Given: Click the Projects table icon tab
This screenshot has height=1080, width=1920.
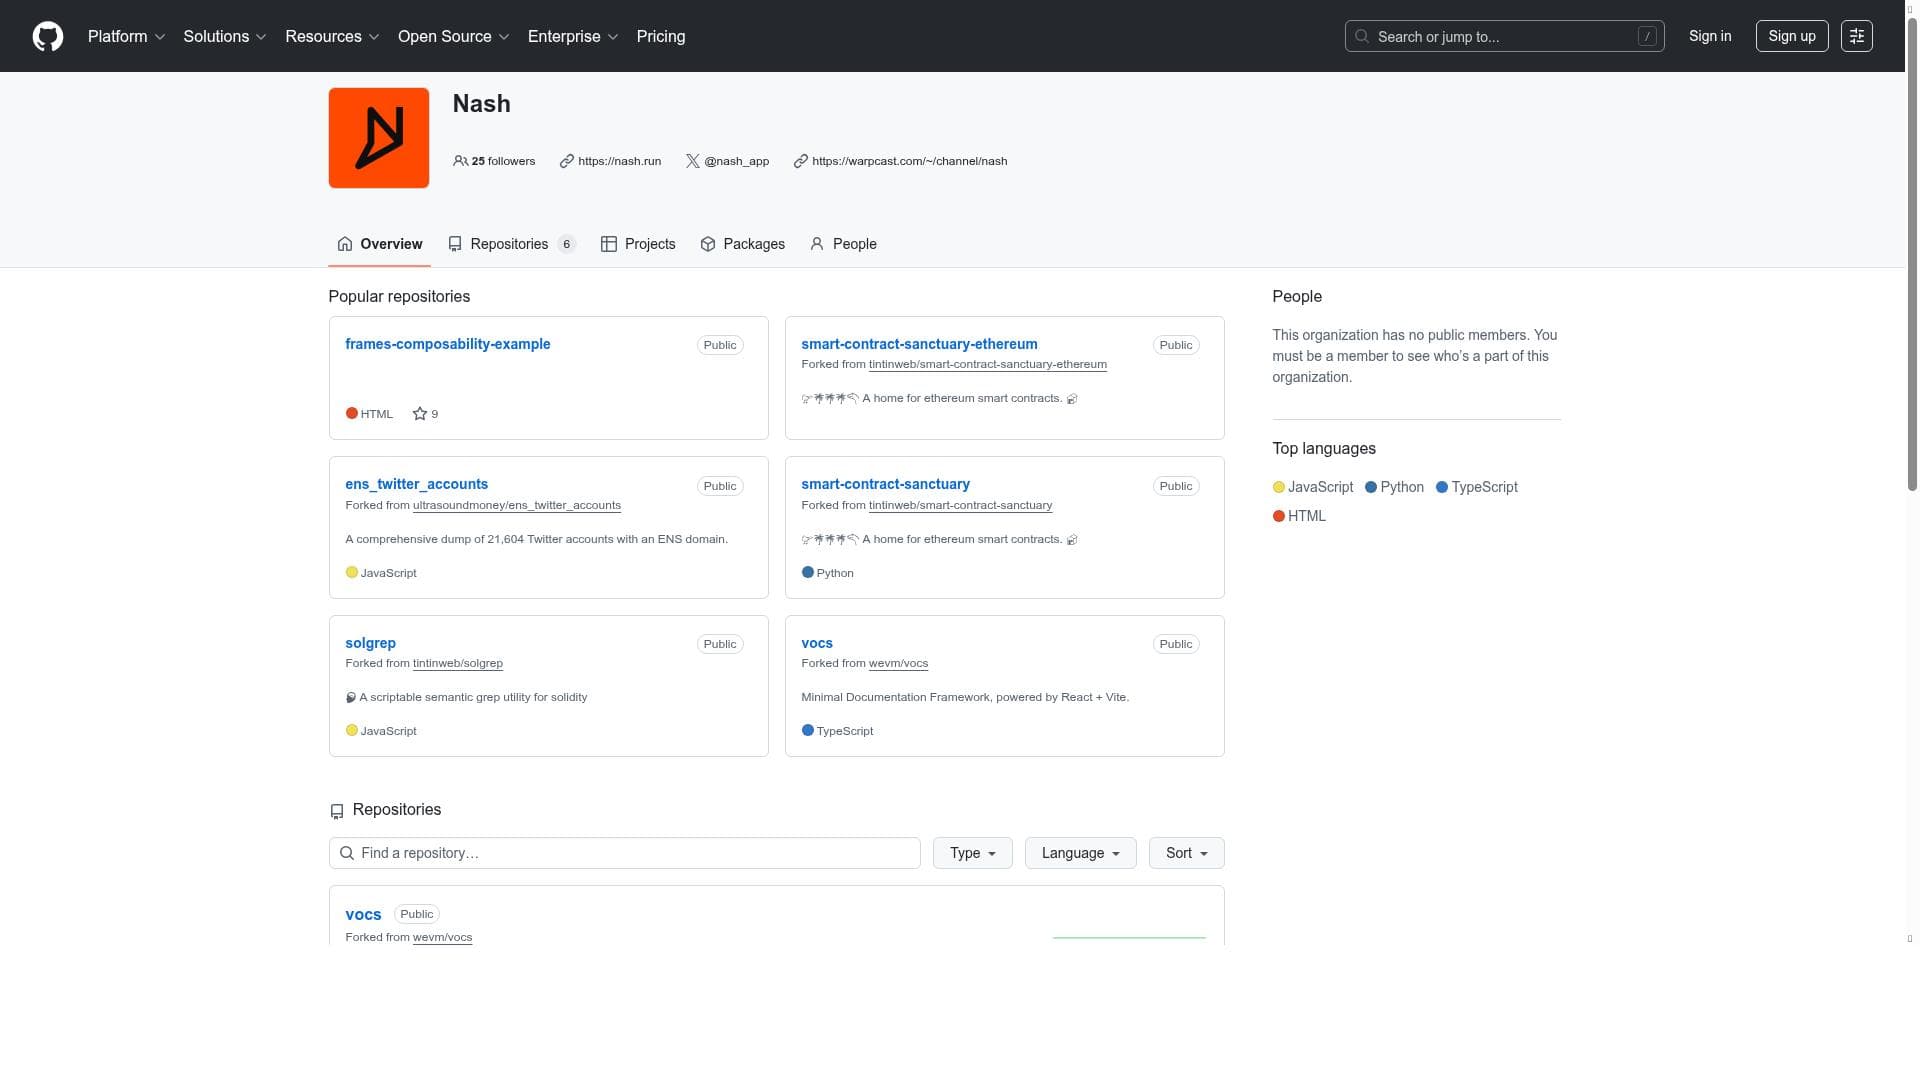Looking at the screenshot, I should tap(608, 244).
